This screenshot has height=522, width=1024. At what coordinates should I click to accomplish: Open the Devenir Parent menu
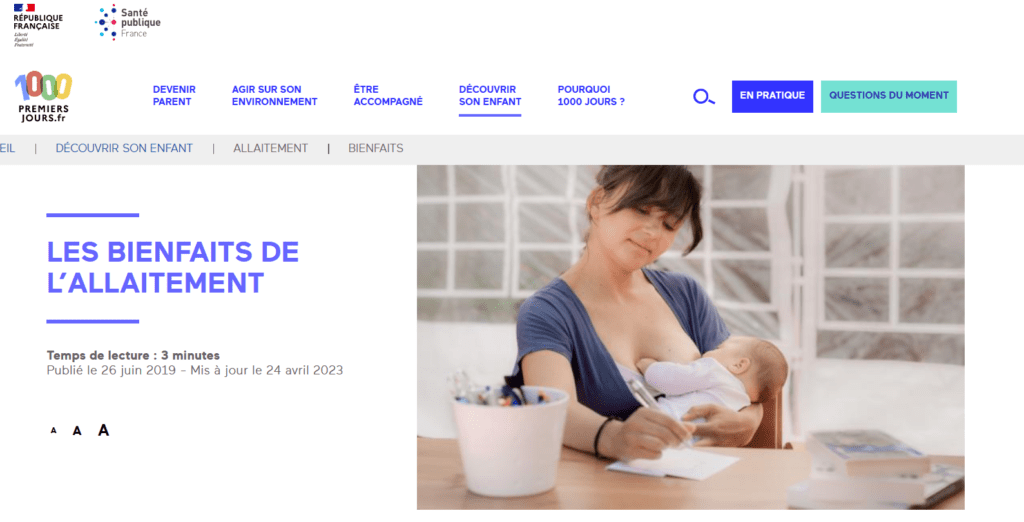pos(174,95)
